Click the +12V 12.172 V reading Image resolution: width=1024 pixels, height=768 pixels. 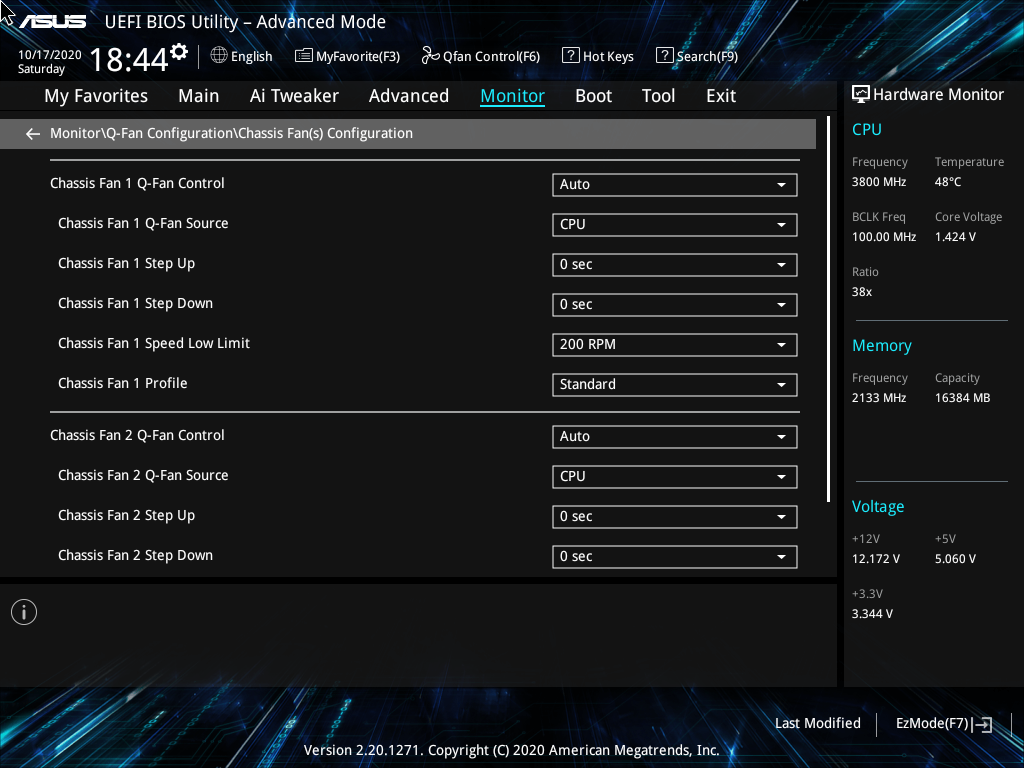[x=876, y=559]
